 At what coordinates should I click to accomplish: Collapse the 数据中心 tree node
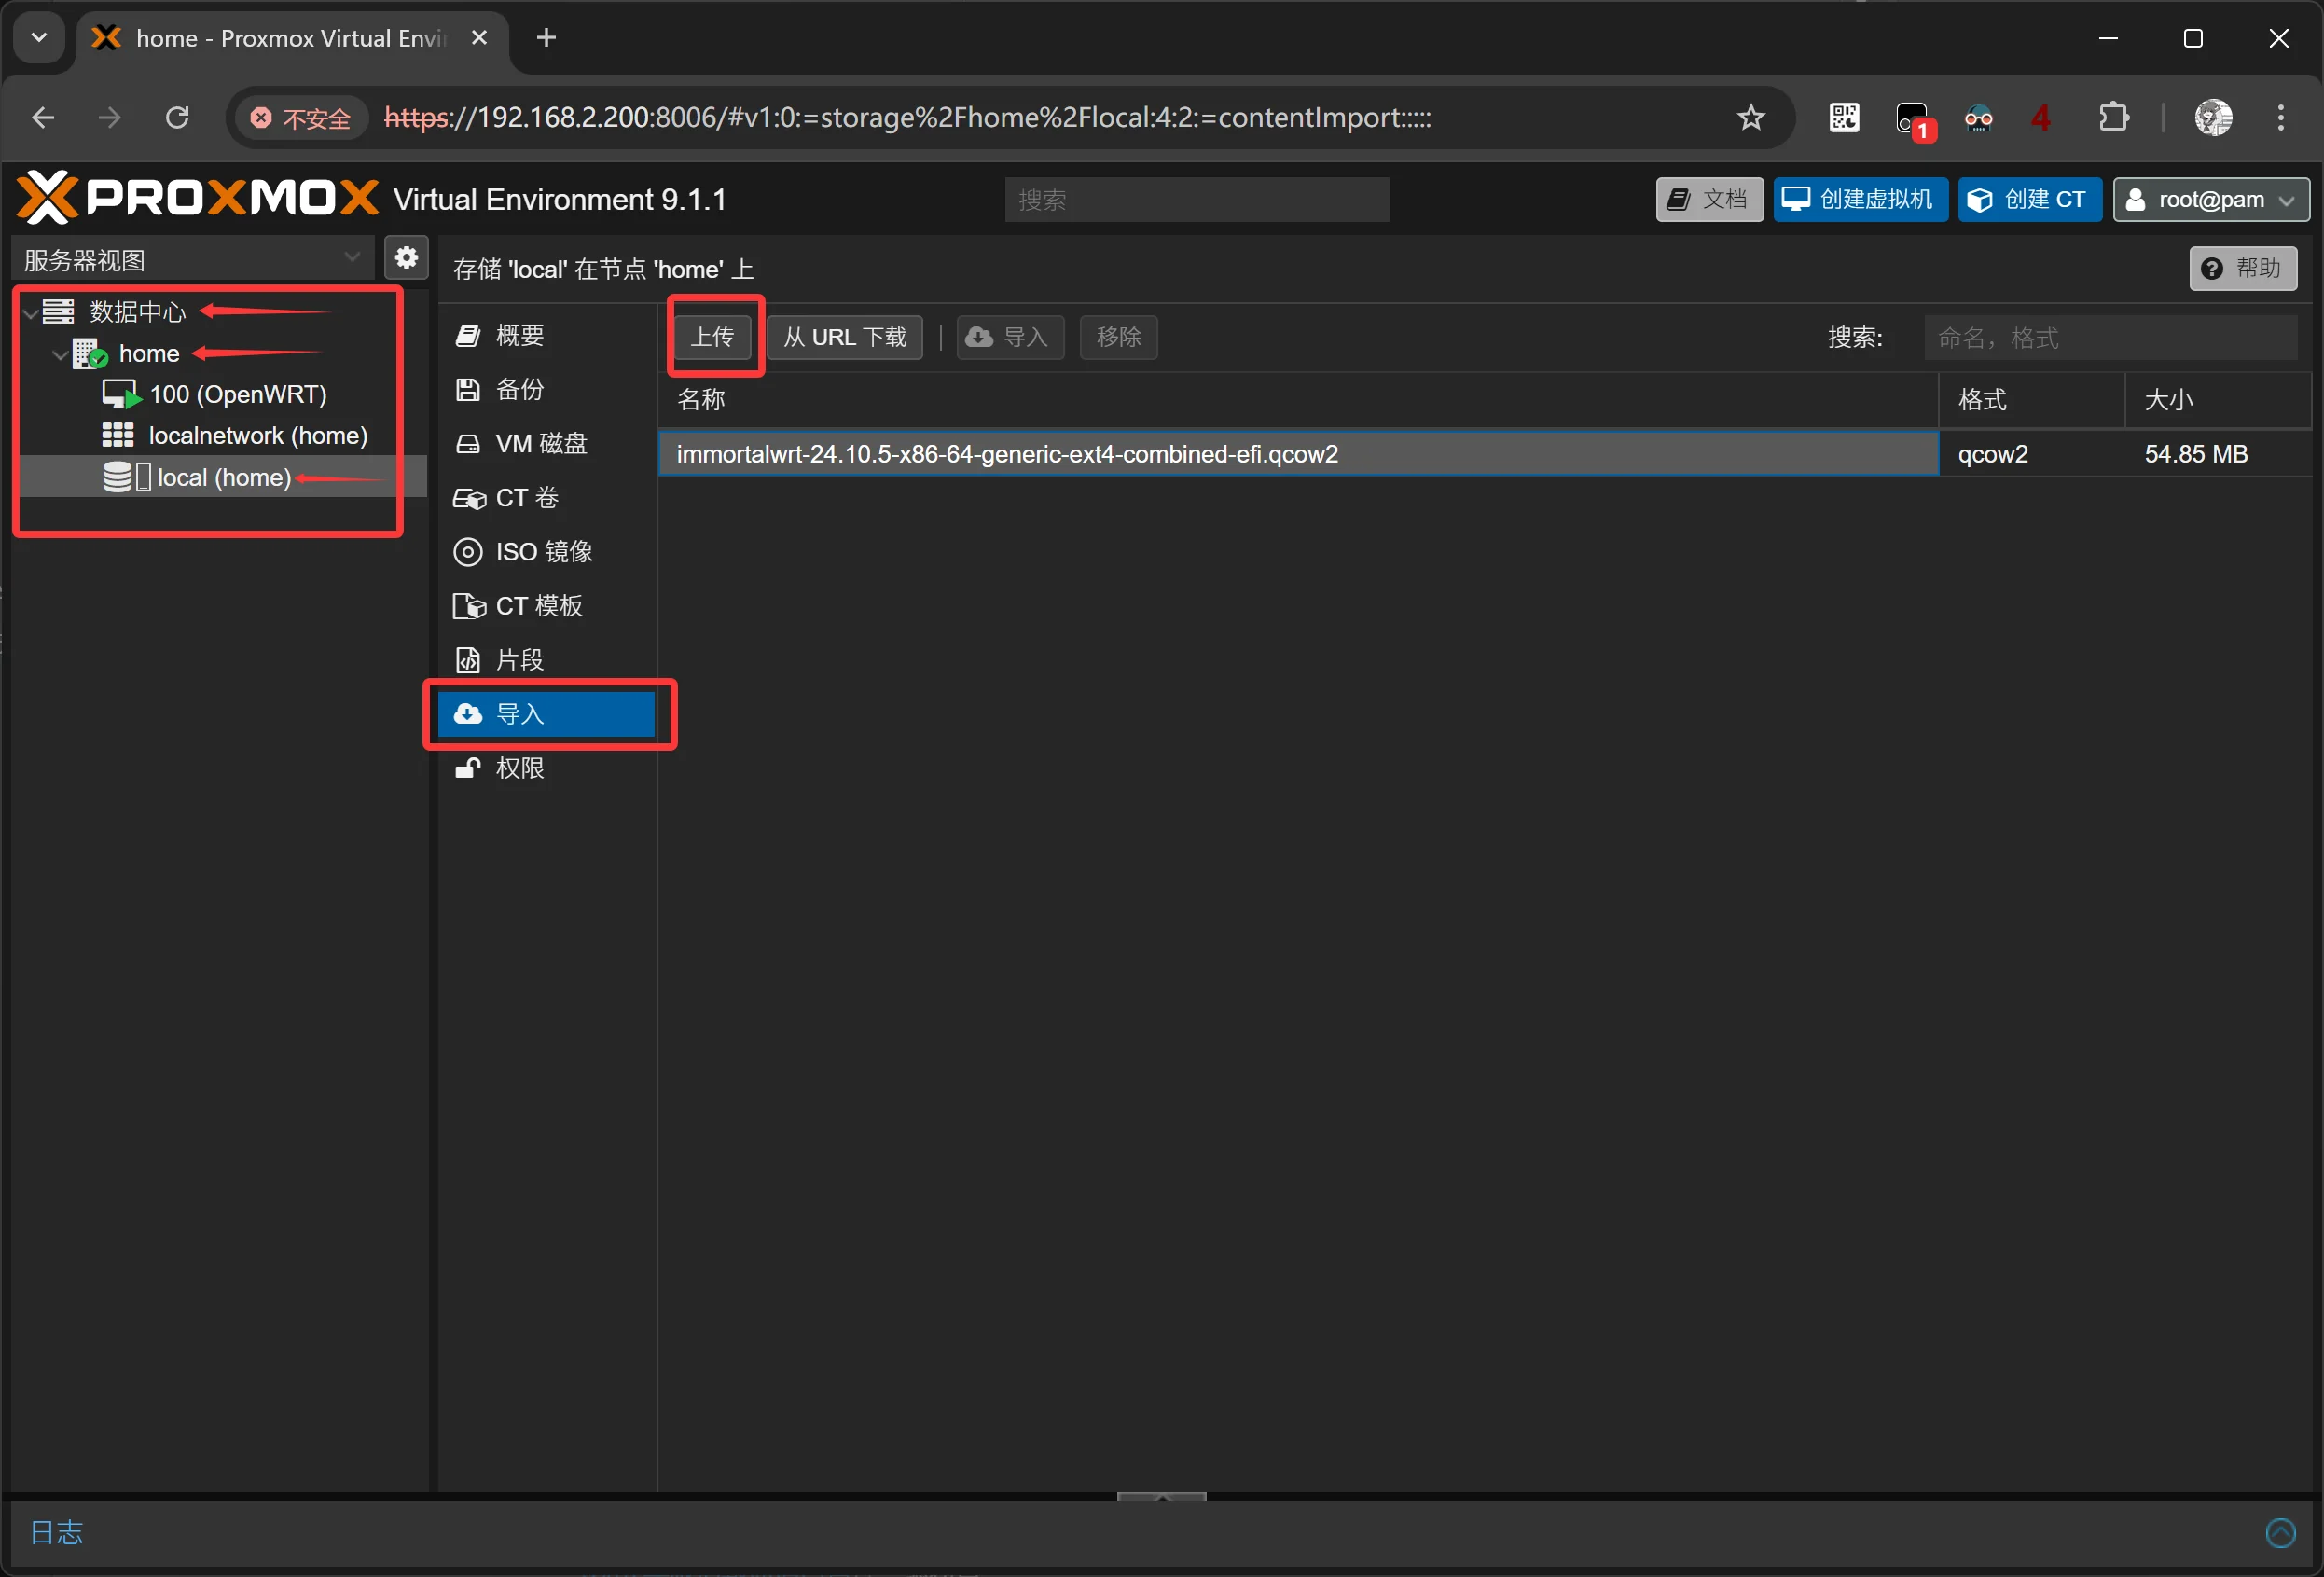tap(32, 313)
